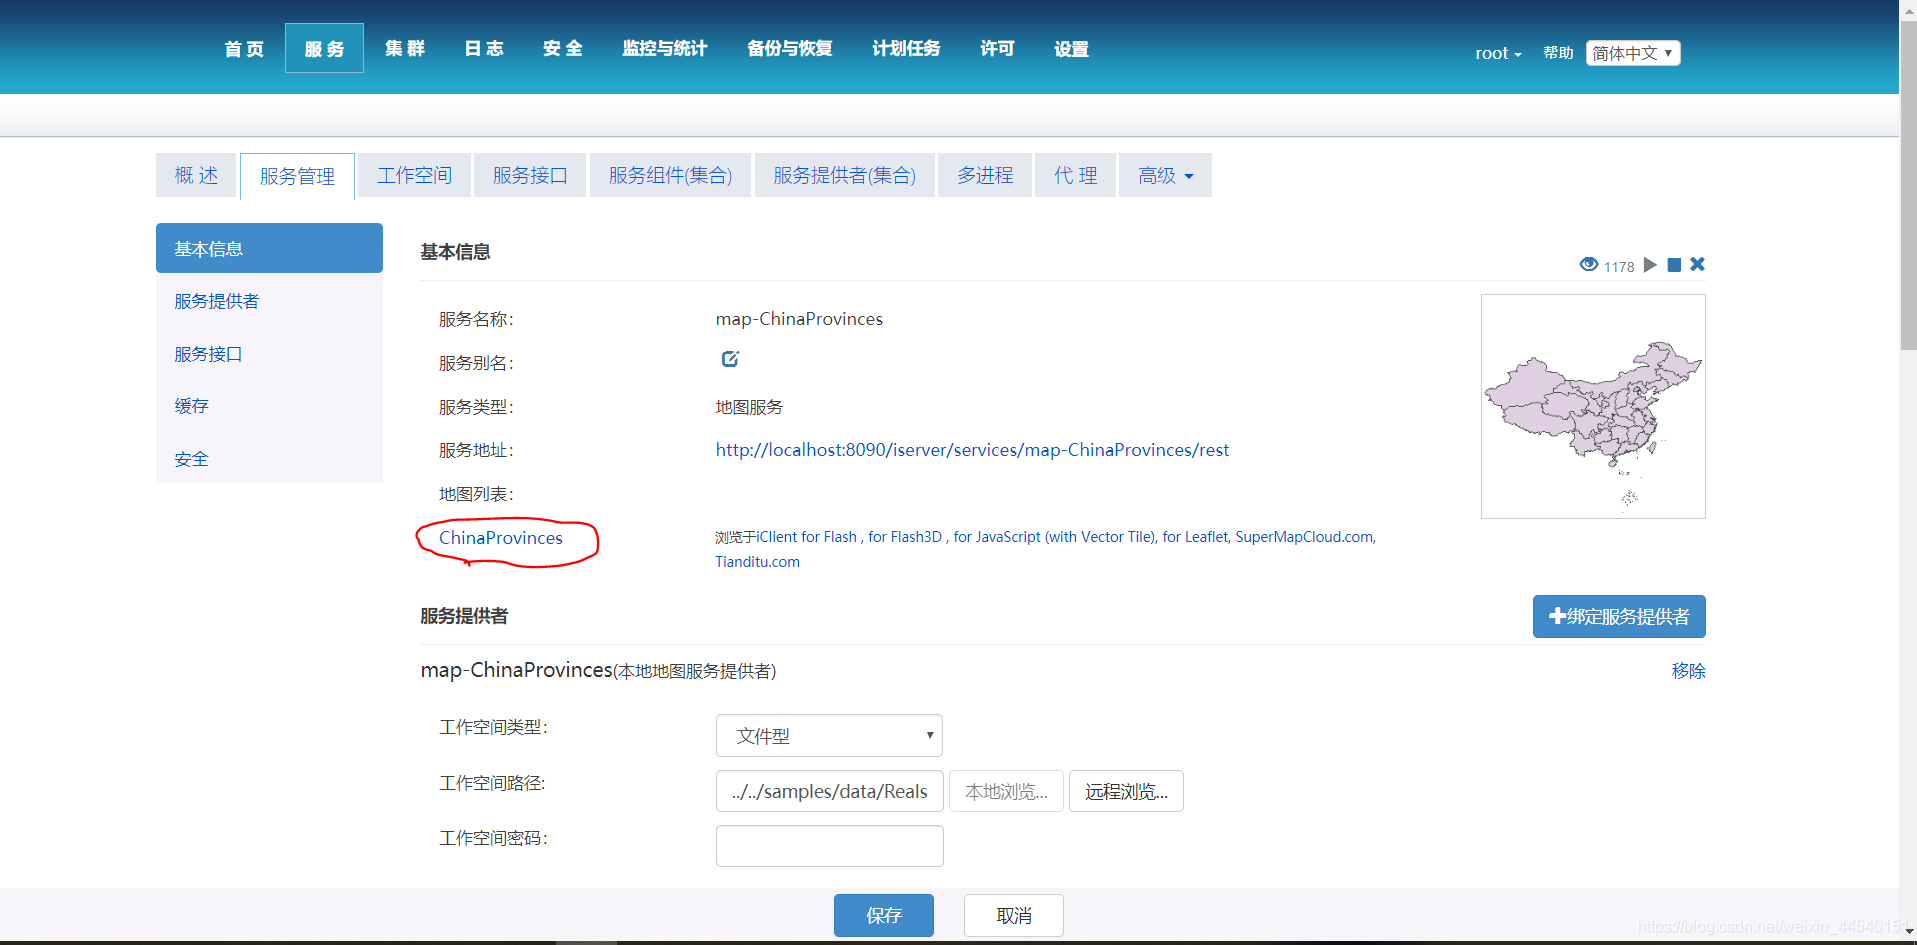Viewport: 1917px width, 945px height.
Task: Open the SuperMapCloud.com link
Action: point(1304,537)
